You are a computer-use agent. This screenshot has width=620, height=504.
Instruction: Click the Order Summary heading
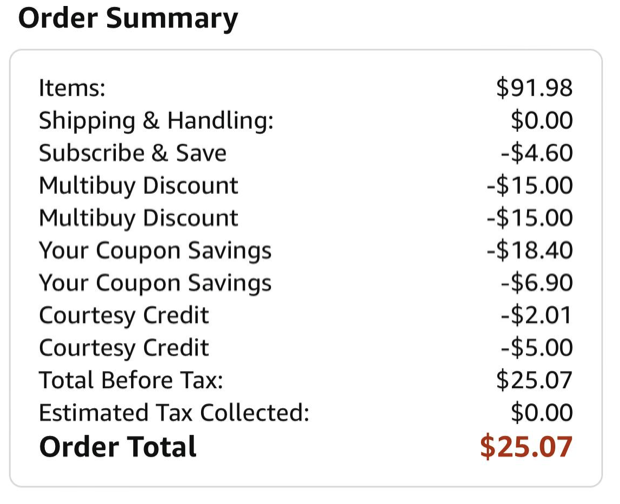pos(128,18)
